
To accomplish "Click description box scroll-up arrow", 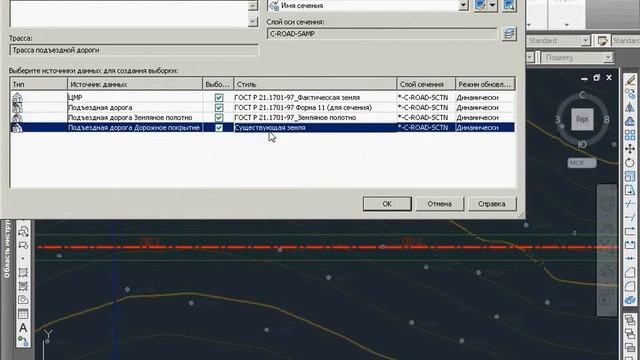I will tap(253, 5).
